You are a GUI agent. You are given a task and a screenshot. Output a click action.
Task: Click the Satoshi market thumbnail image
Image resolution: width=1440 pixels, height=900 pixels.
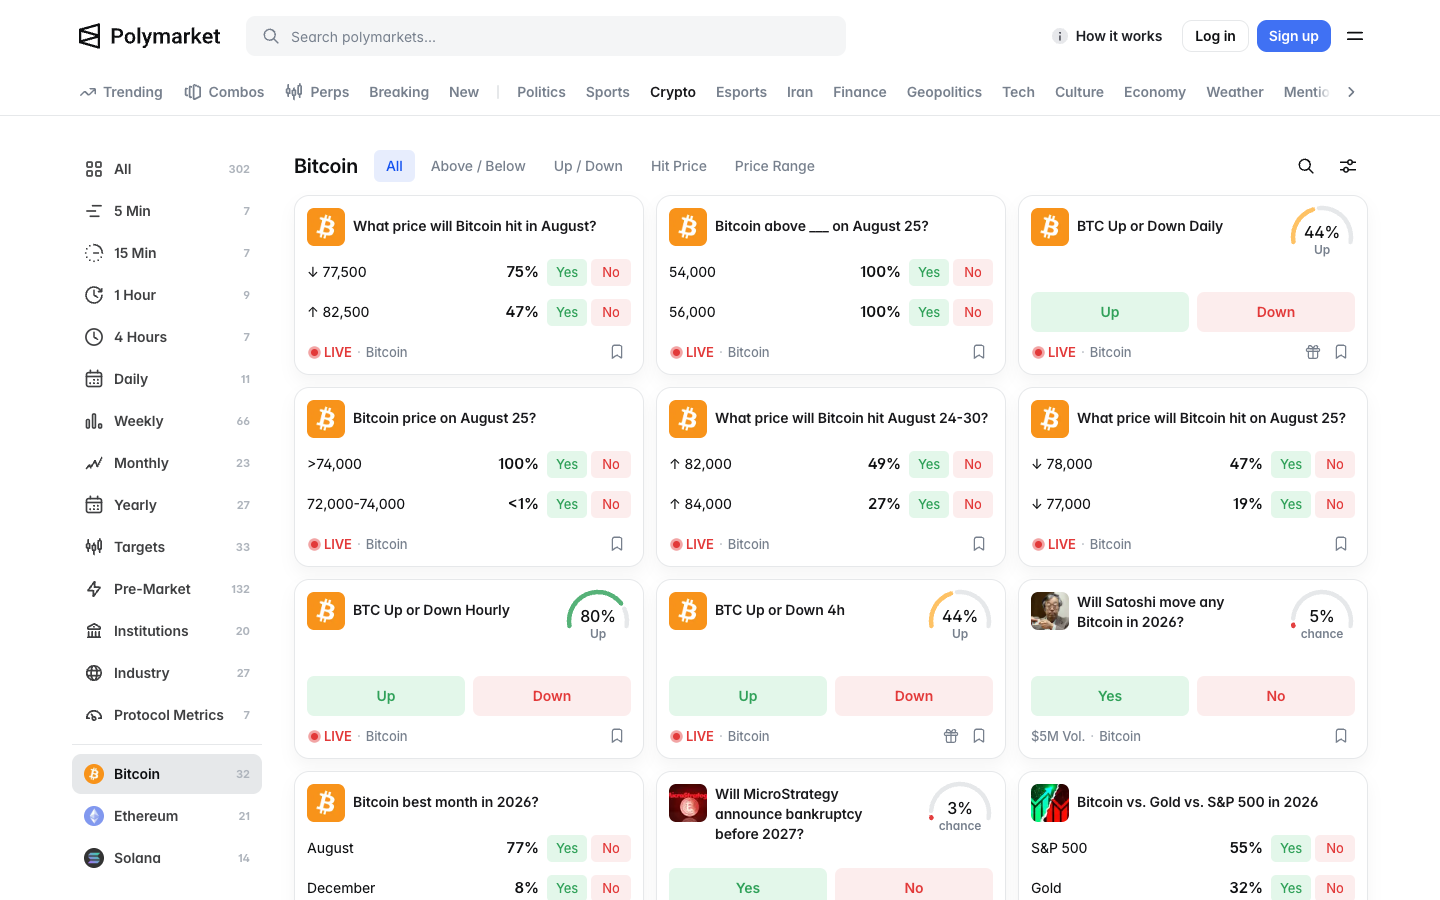pos(1050,611)
